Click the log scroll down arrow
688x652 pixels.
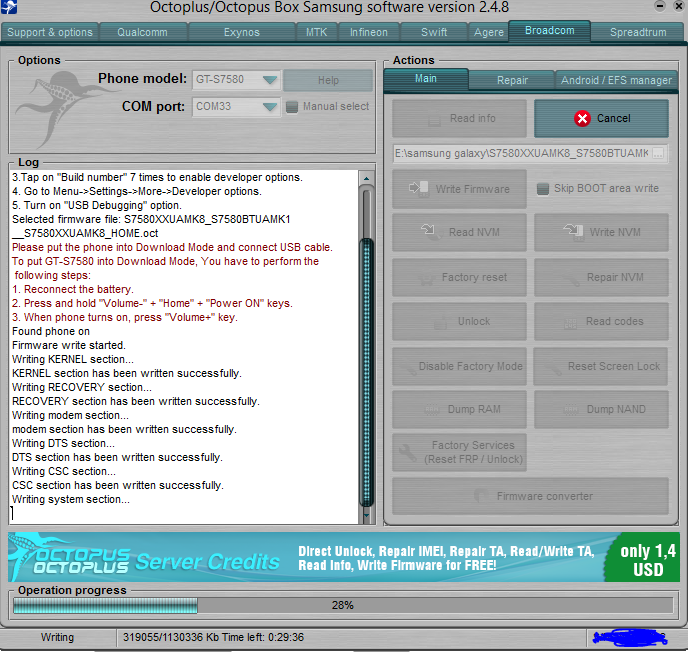pyautogui.click(x=366, y=515)
